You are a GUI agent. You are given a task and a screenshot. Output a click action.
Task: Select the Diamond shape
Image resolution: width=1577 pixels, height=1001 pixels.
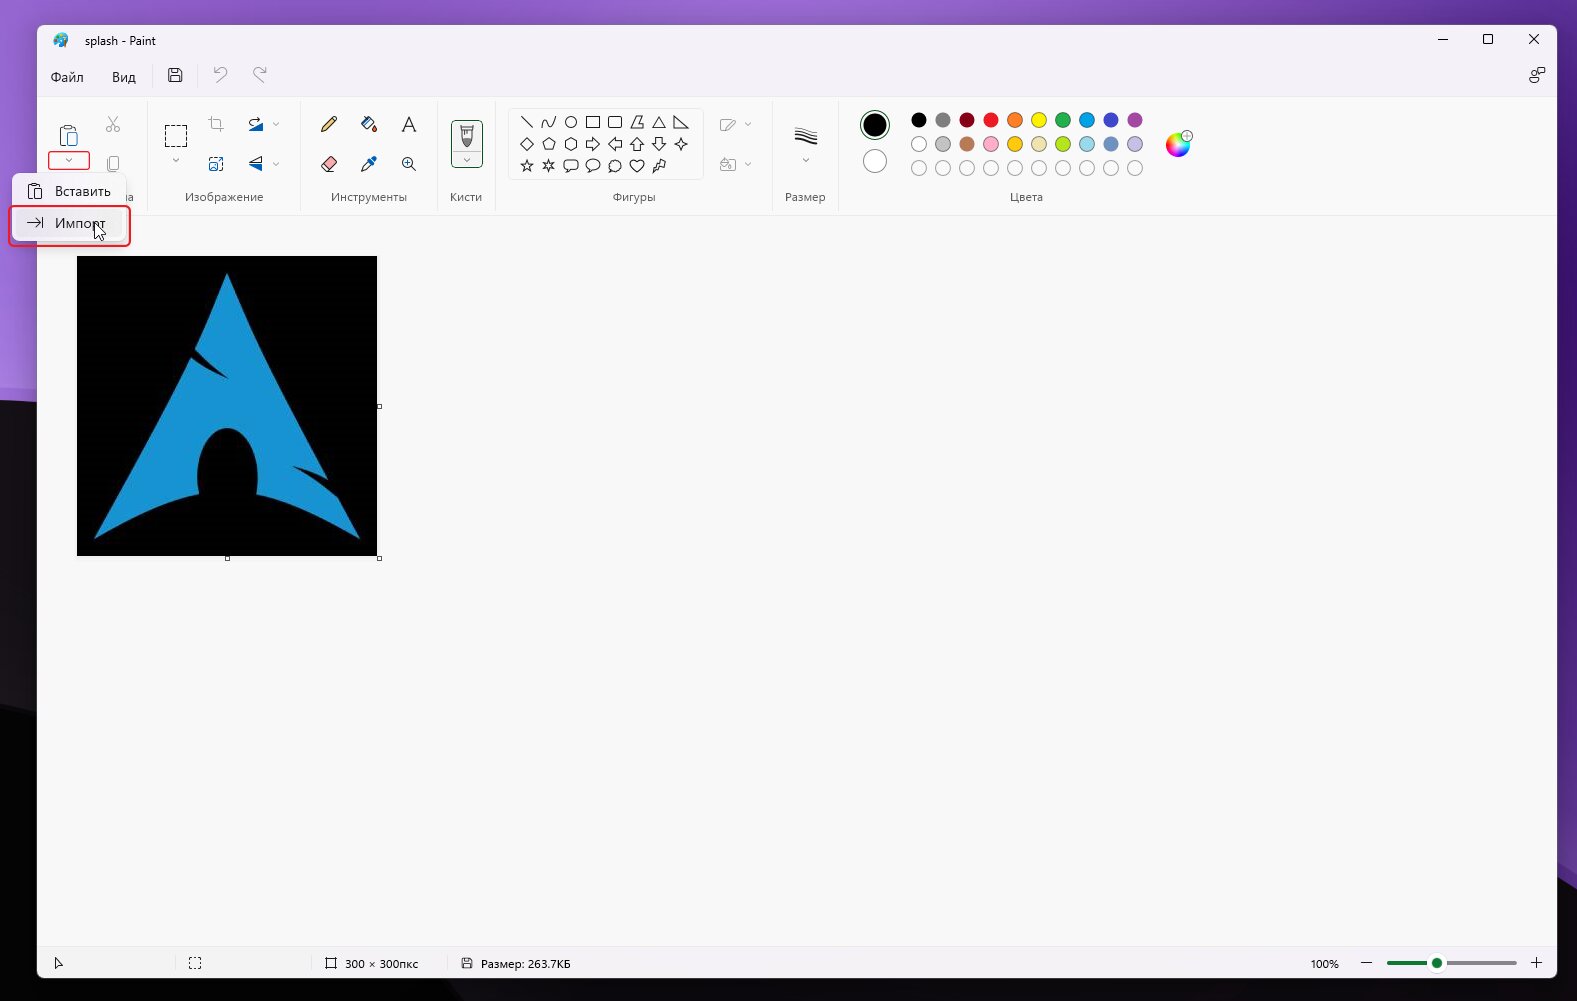(527, 144)
